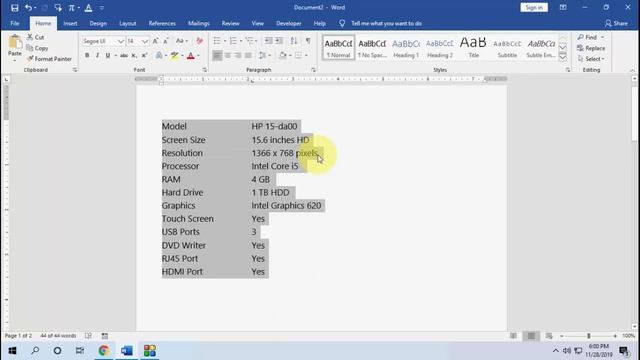Switch to the Design tab
The image size is (640, 360).
98,23
